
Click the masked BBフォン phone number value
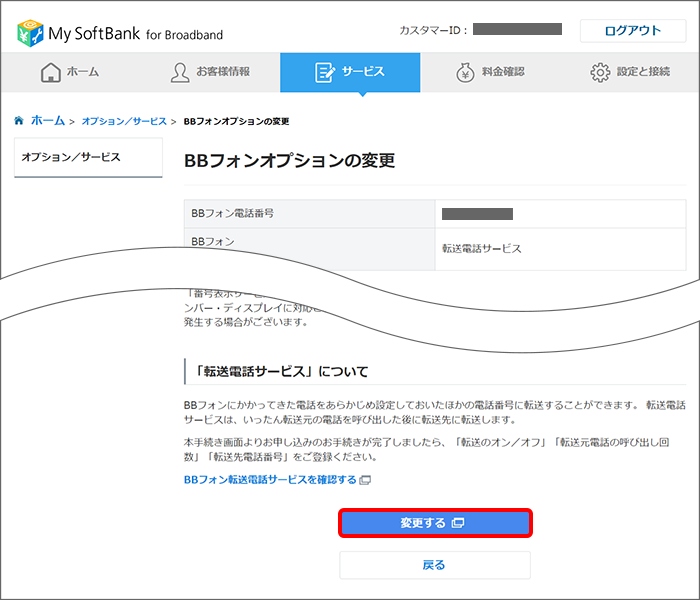477,214
